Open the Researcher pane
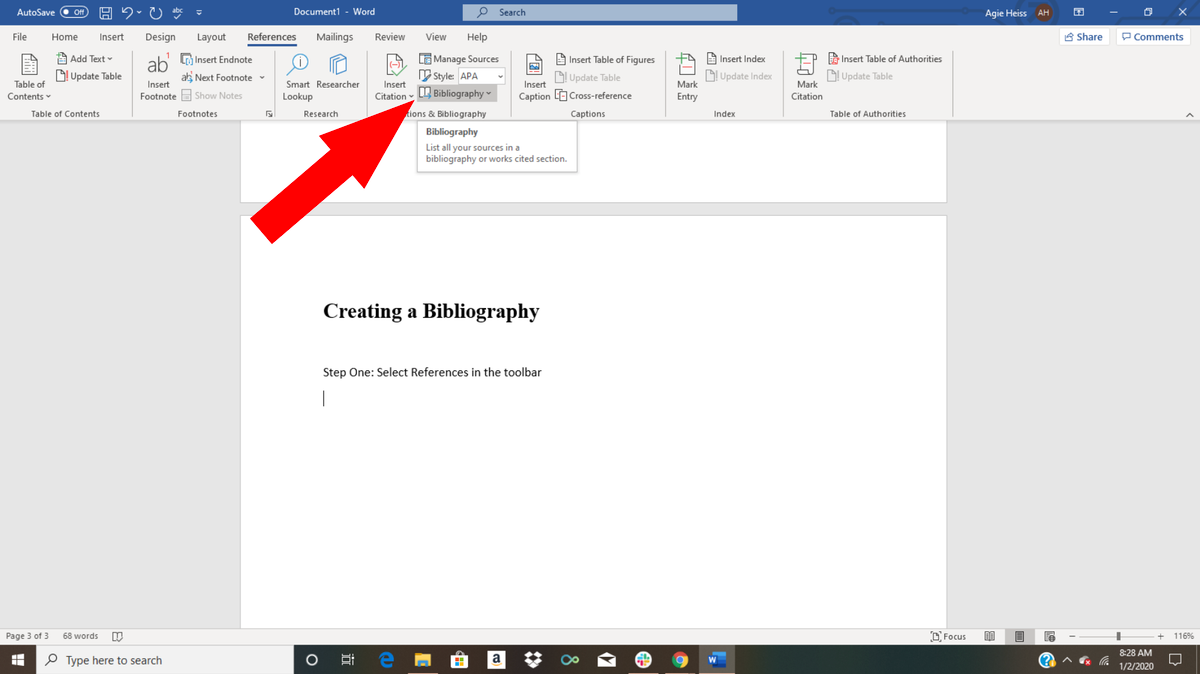Viewport: 1200px width, 674px height. coord(338,70)
